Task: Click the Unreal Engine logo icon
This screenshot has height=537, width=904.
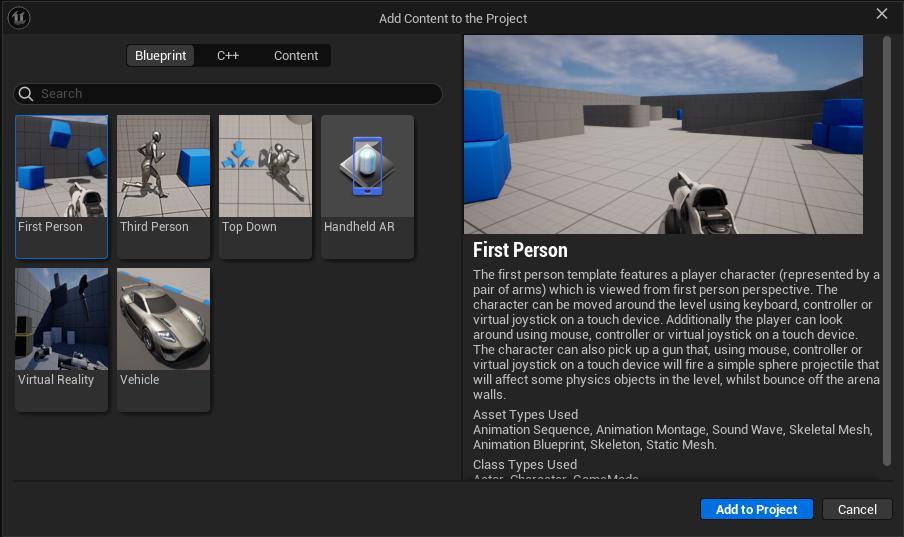Action: [x=19, y=18]
